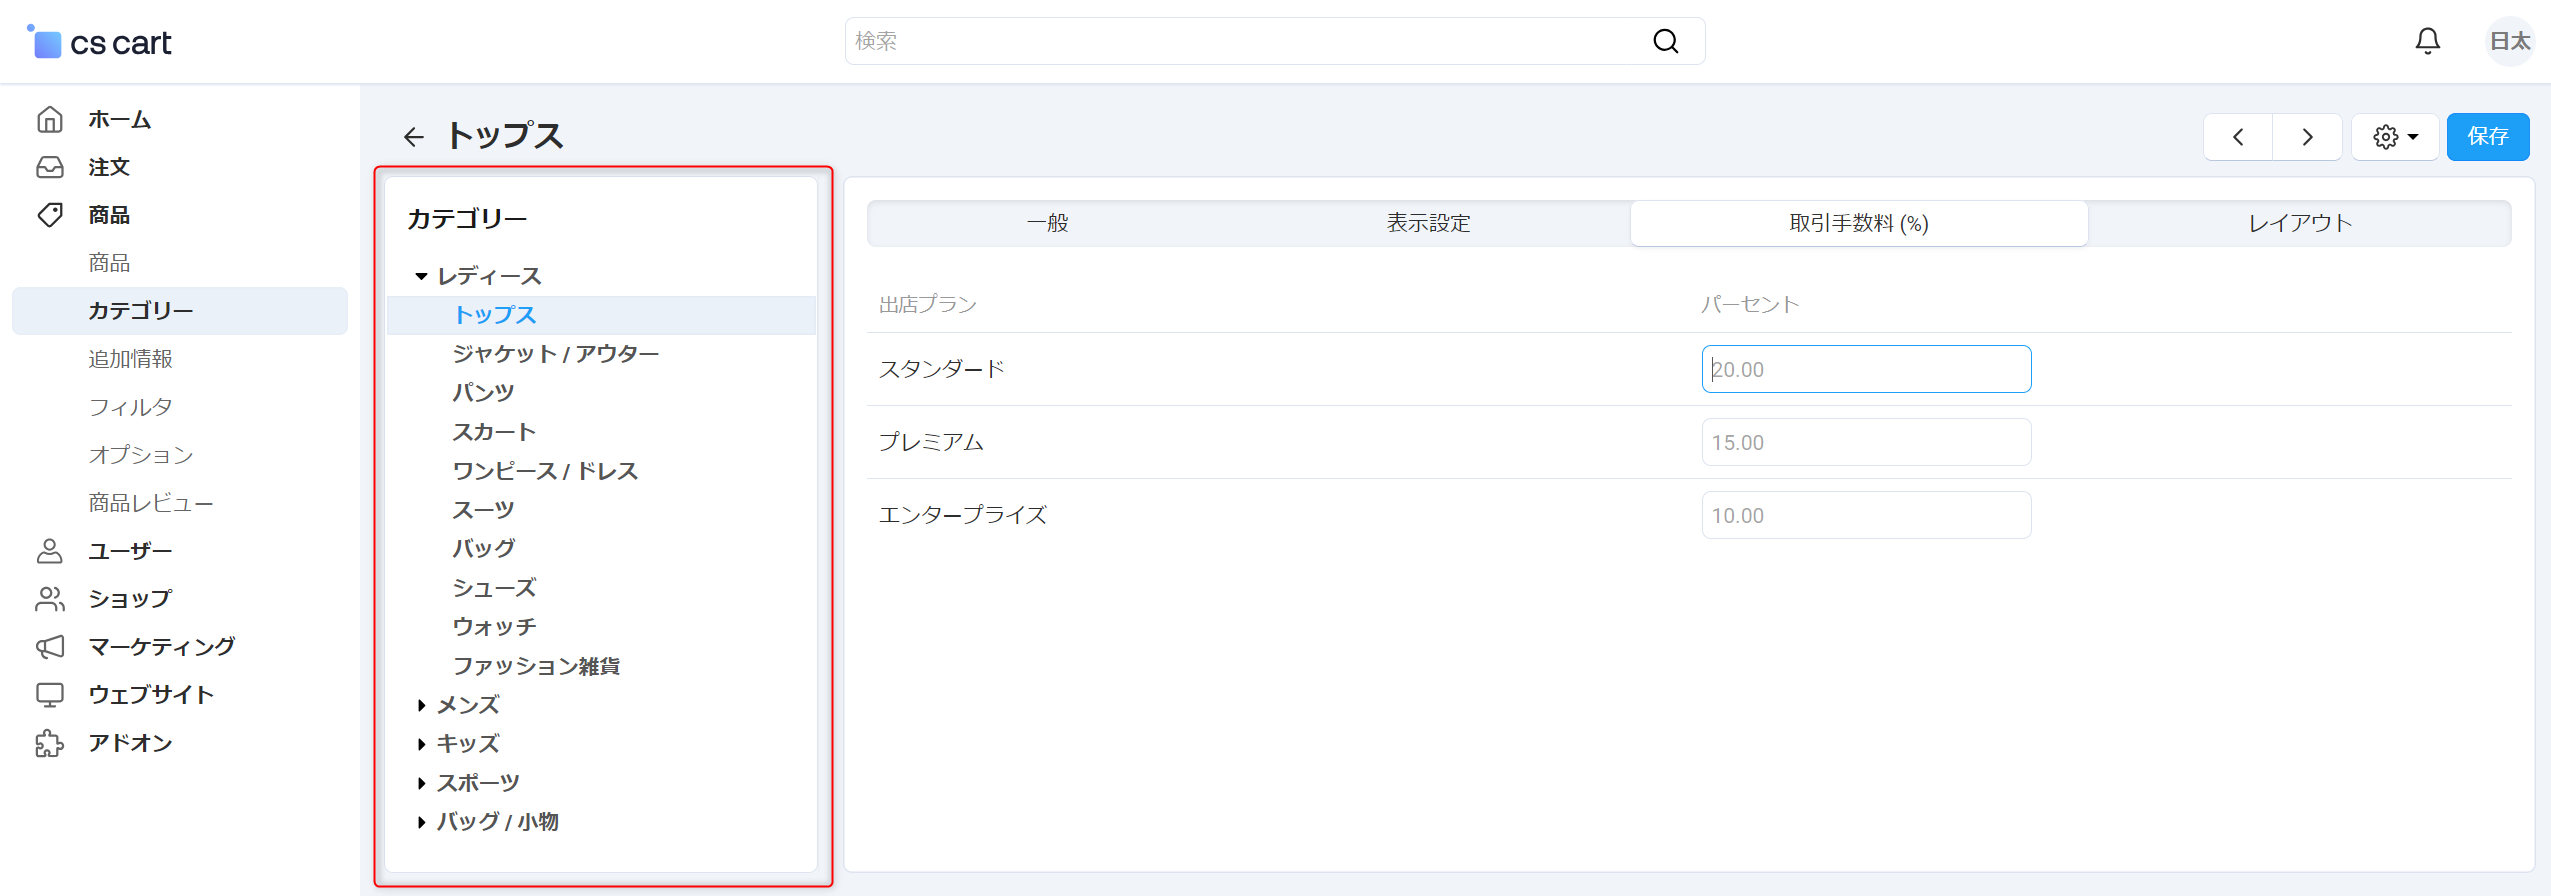The width and height of the screenshot is (2551, 896).
Task: Switch to the 表示設定 tab
Action: 1428,223
